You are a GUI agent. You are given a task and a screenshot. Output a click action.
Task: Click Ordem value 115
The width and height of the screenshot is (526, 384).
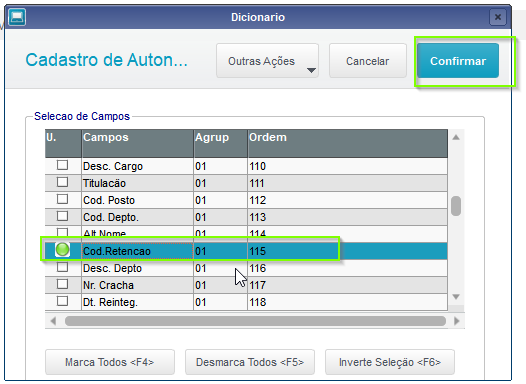coord(258,251)
